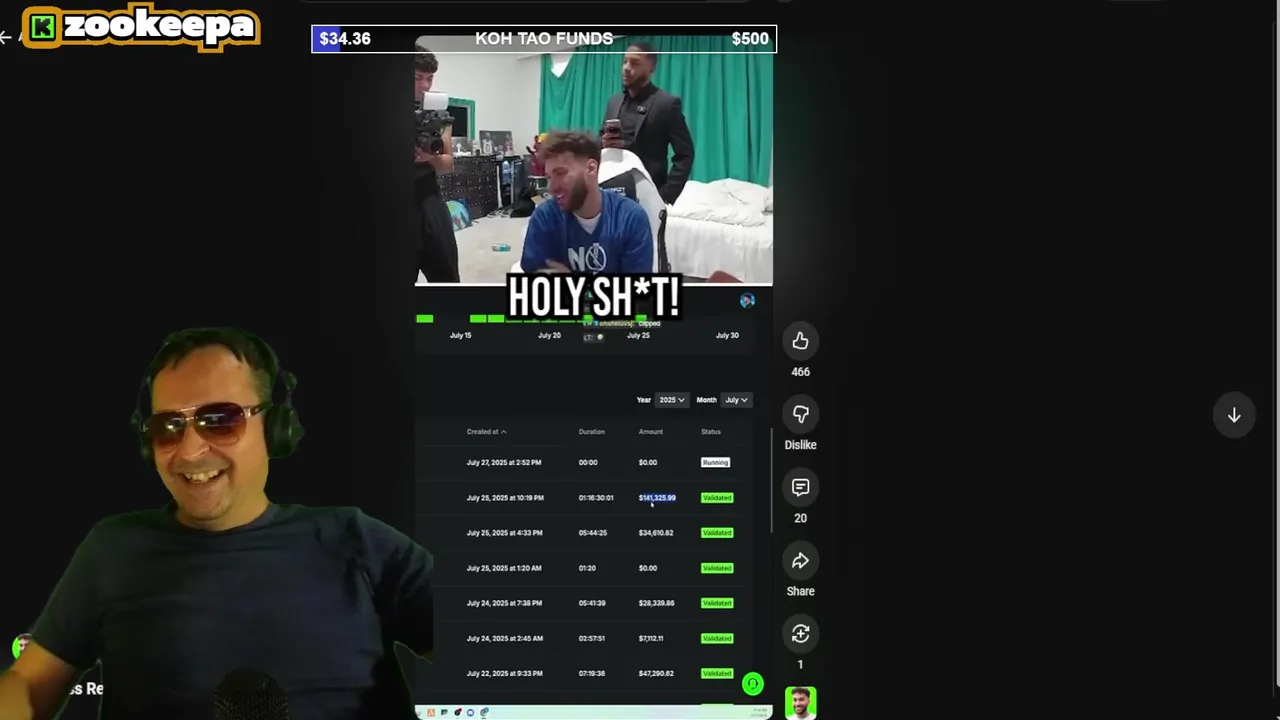The image size is (1280, 720).
Task: Open the Month July dropdown
Action: point(736,400)
